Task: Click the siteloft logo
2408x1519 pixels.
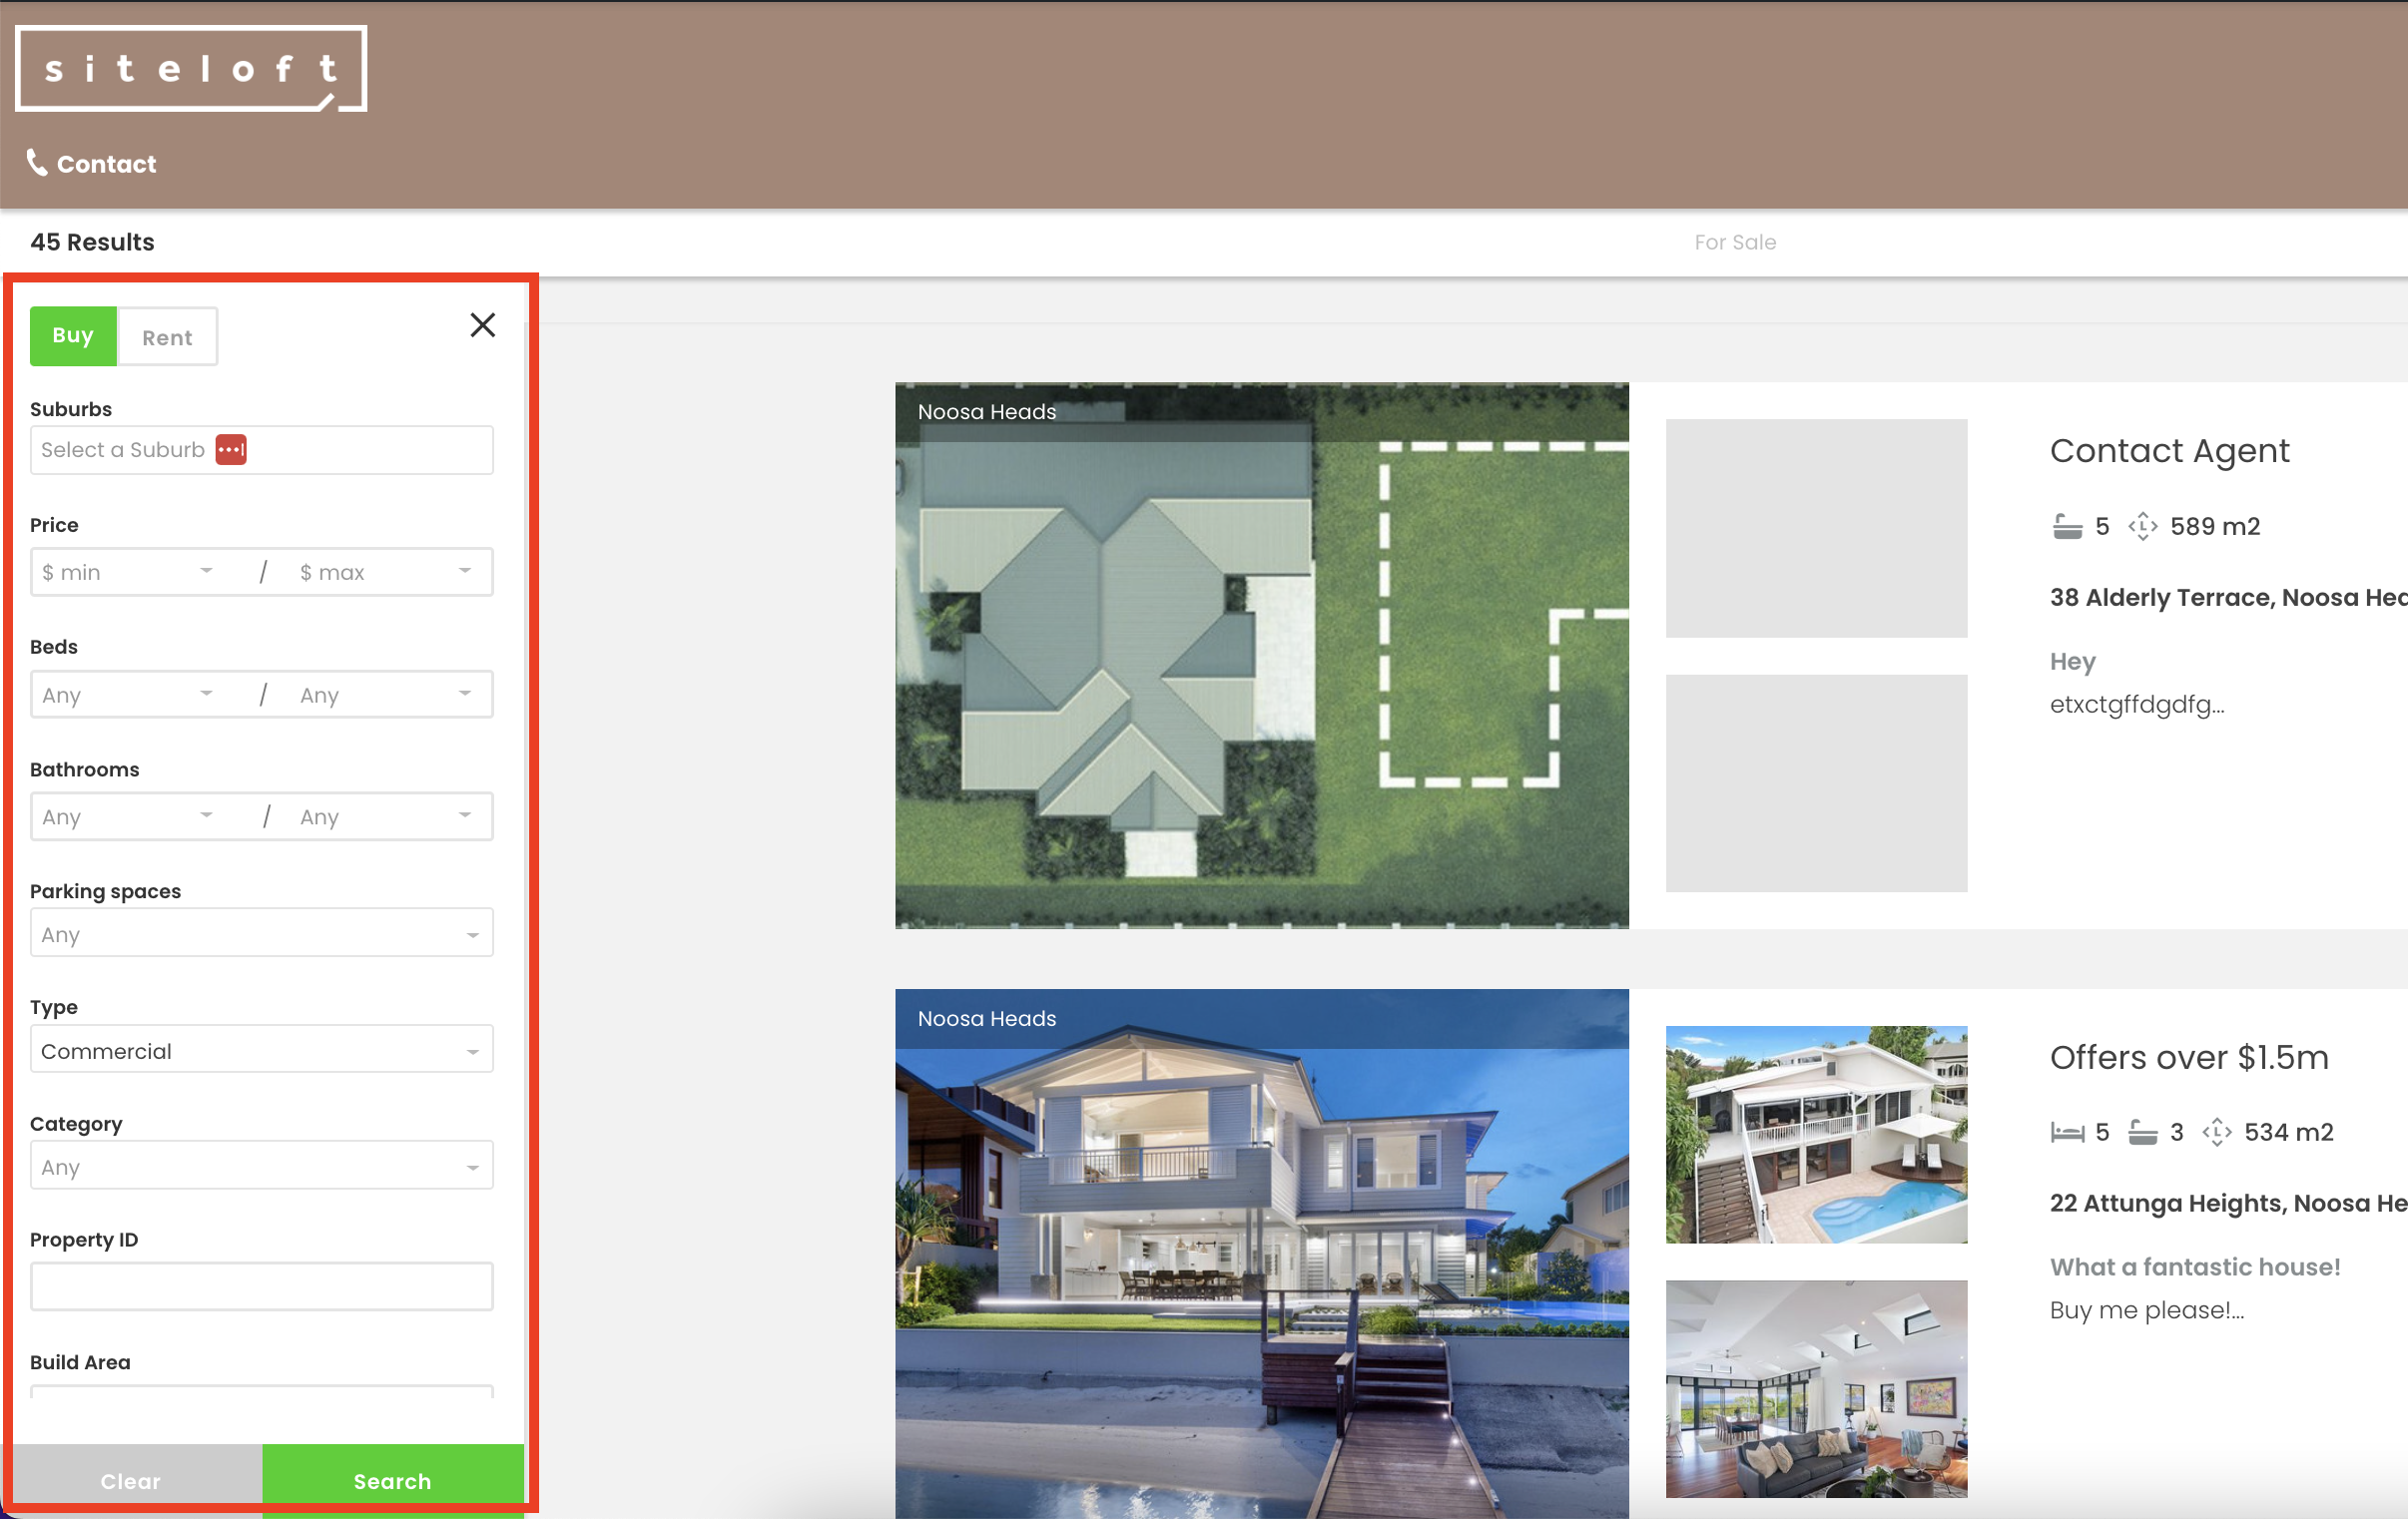Action: pyautogui.click(x=191, y=67)
